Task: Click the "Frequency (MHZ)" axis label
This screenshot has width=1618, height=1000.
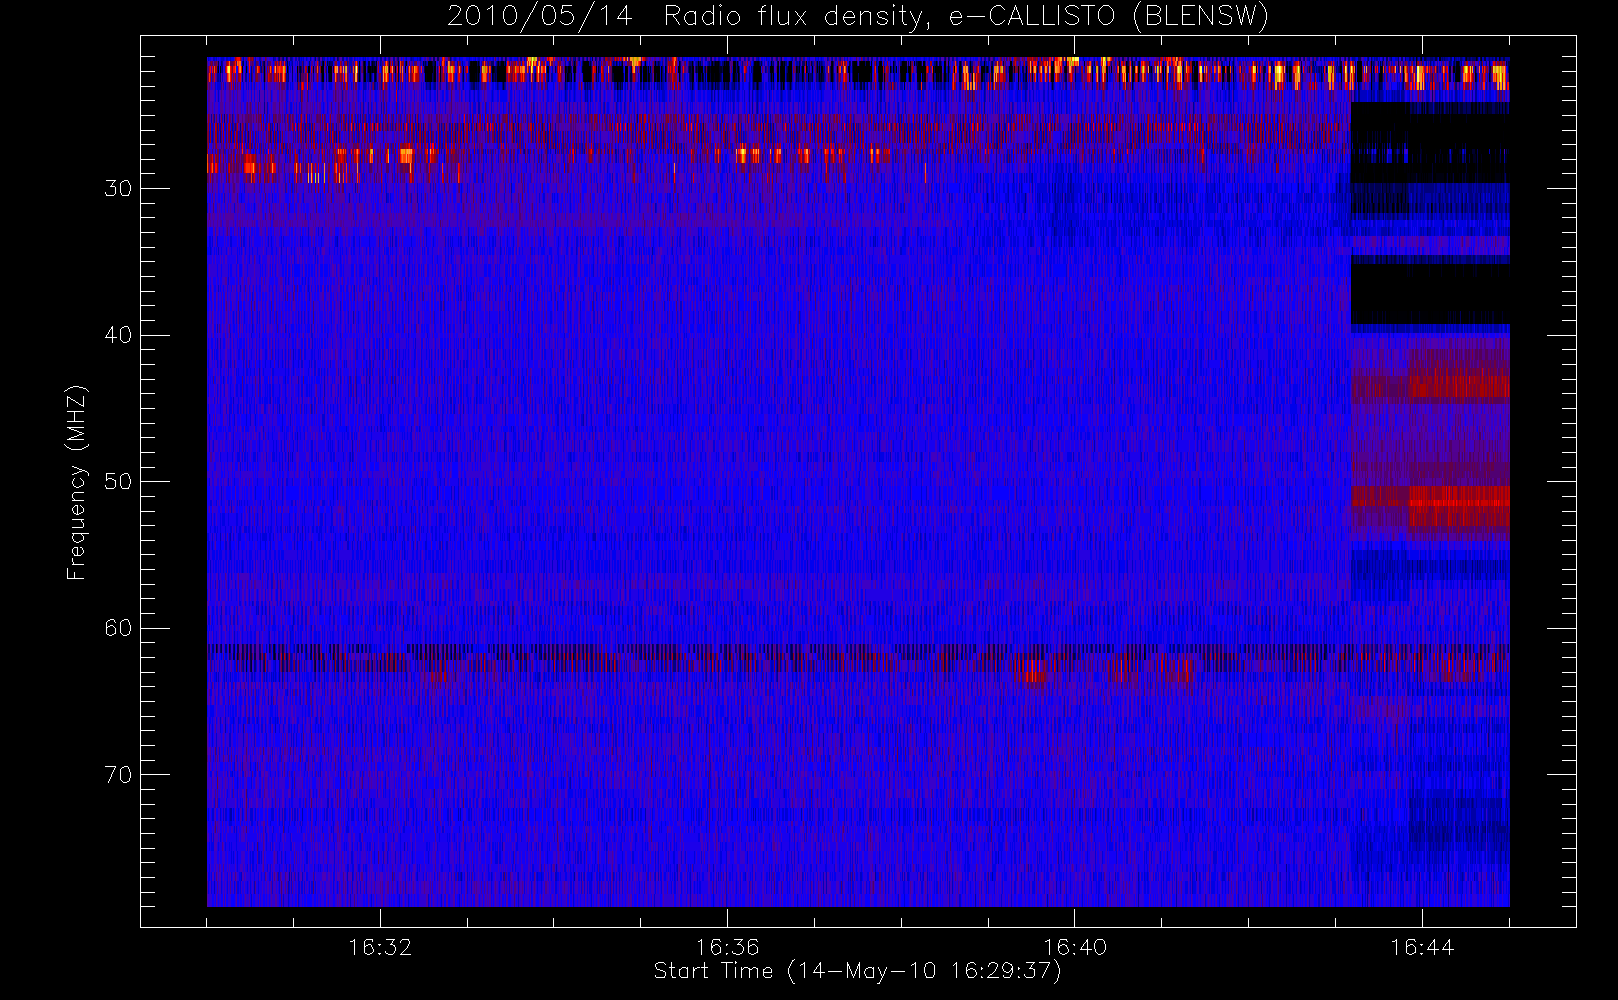Action: pos(76,482)
